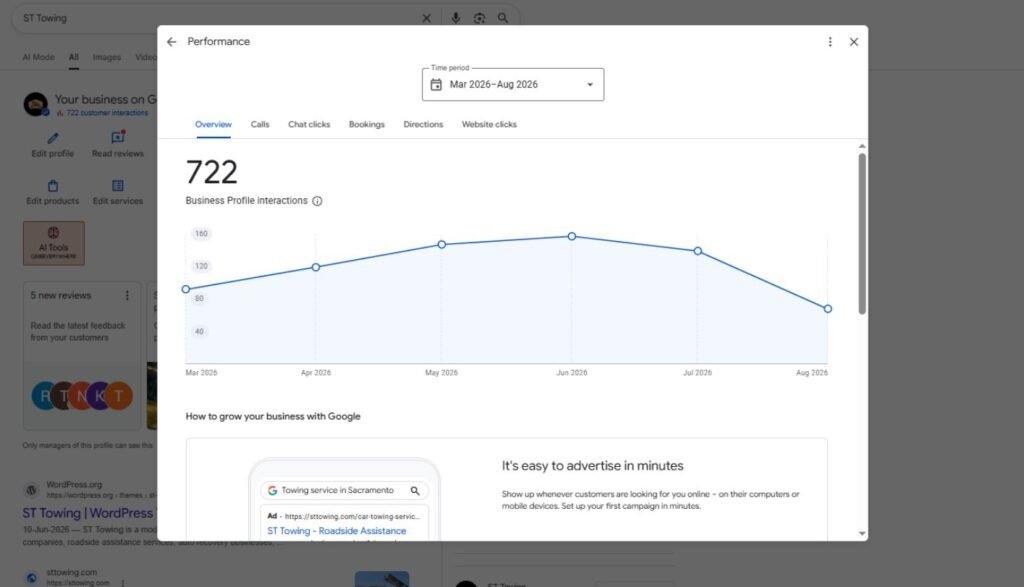Open the Directions tab
Image resolution: width=1024 pixels, height=587 pixels.
pyautogui.click(x=423, y=124)
